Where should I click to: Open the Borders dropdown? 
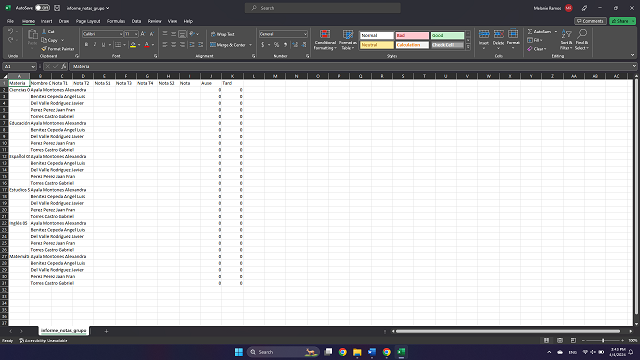[124, 45]
